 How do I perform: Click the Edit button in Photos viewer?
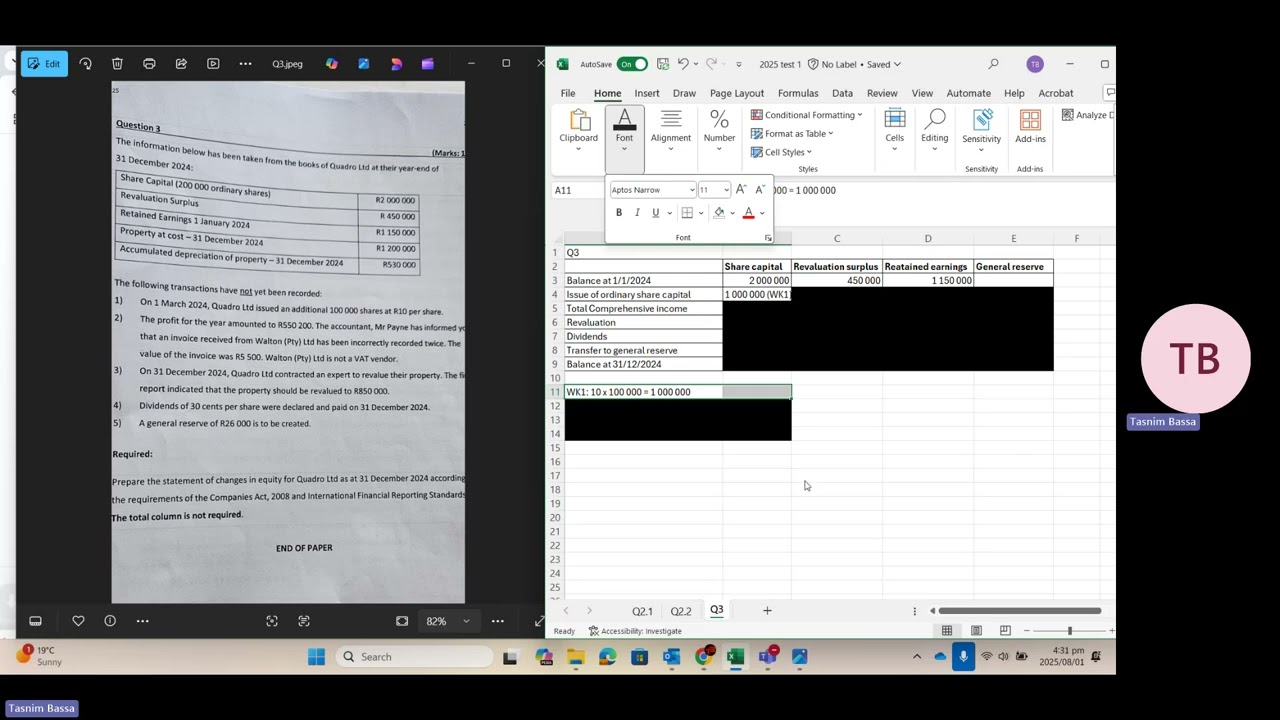pyautogui.click(x=44, y=64)
